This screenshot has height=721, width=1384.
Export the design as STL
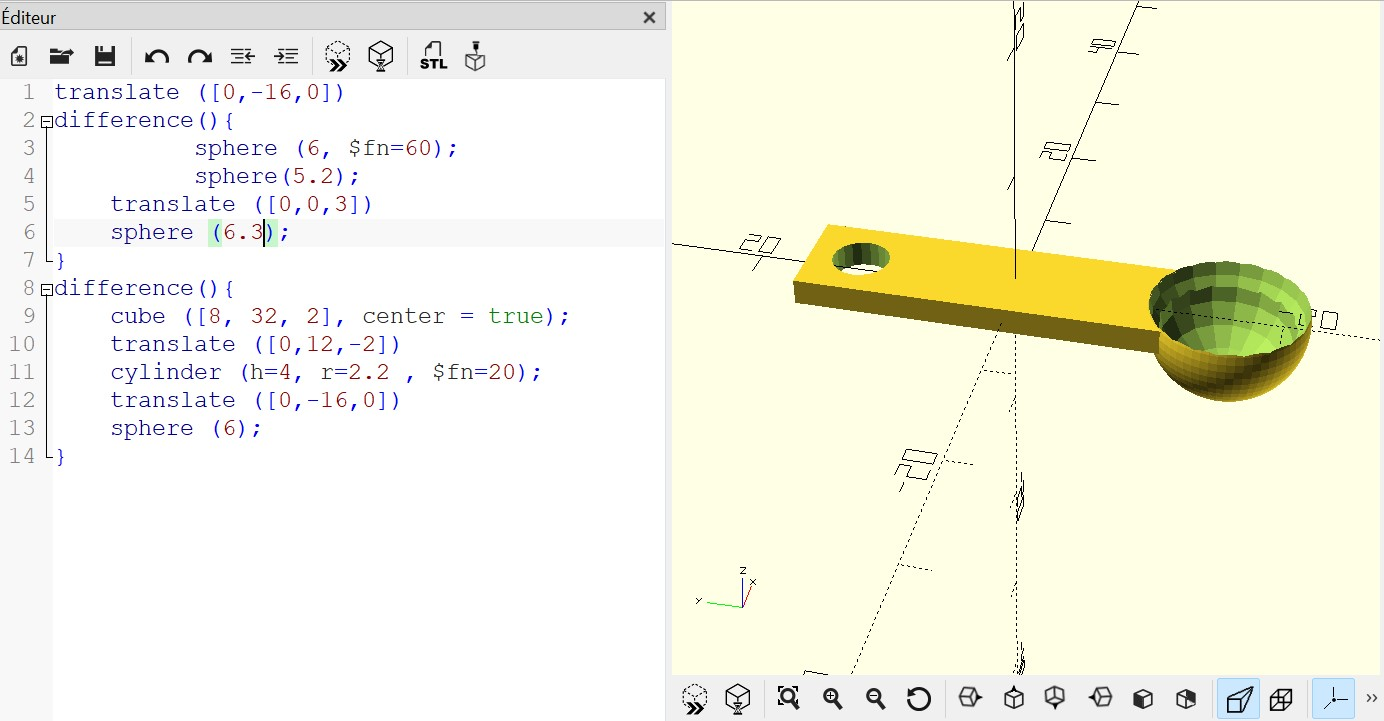[433, 56]
